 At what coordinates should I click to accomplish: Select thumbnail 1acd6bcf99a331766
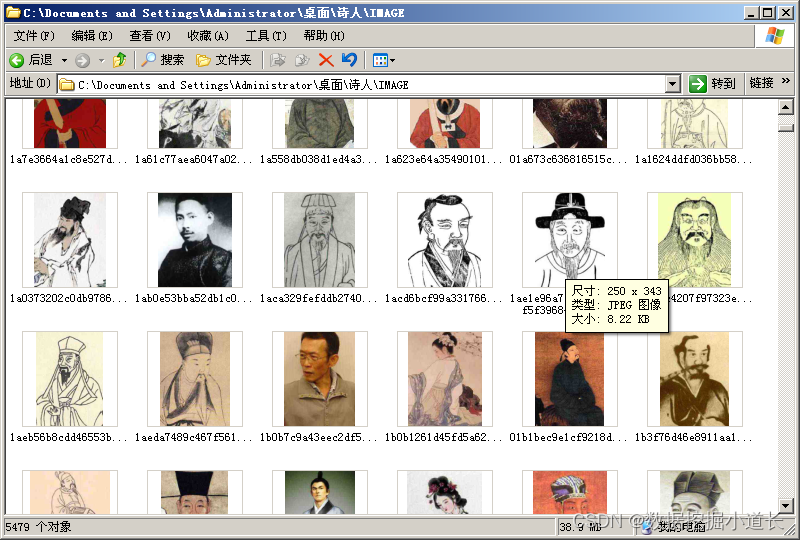[x=445, y=240]
